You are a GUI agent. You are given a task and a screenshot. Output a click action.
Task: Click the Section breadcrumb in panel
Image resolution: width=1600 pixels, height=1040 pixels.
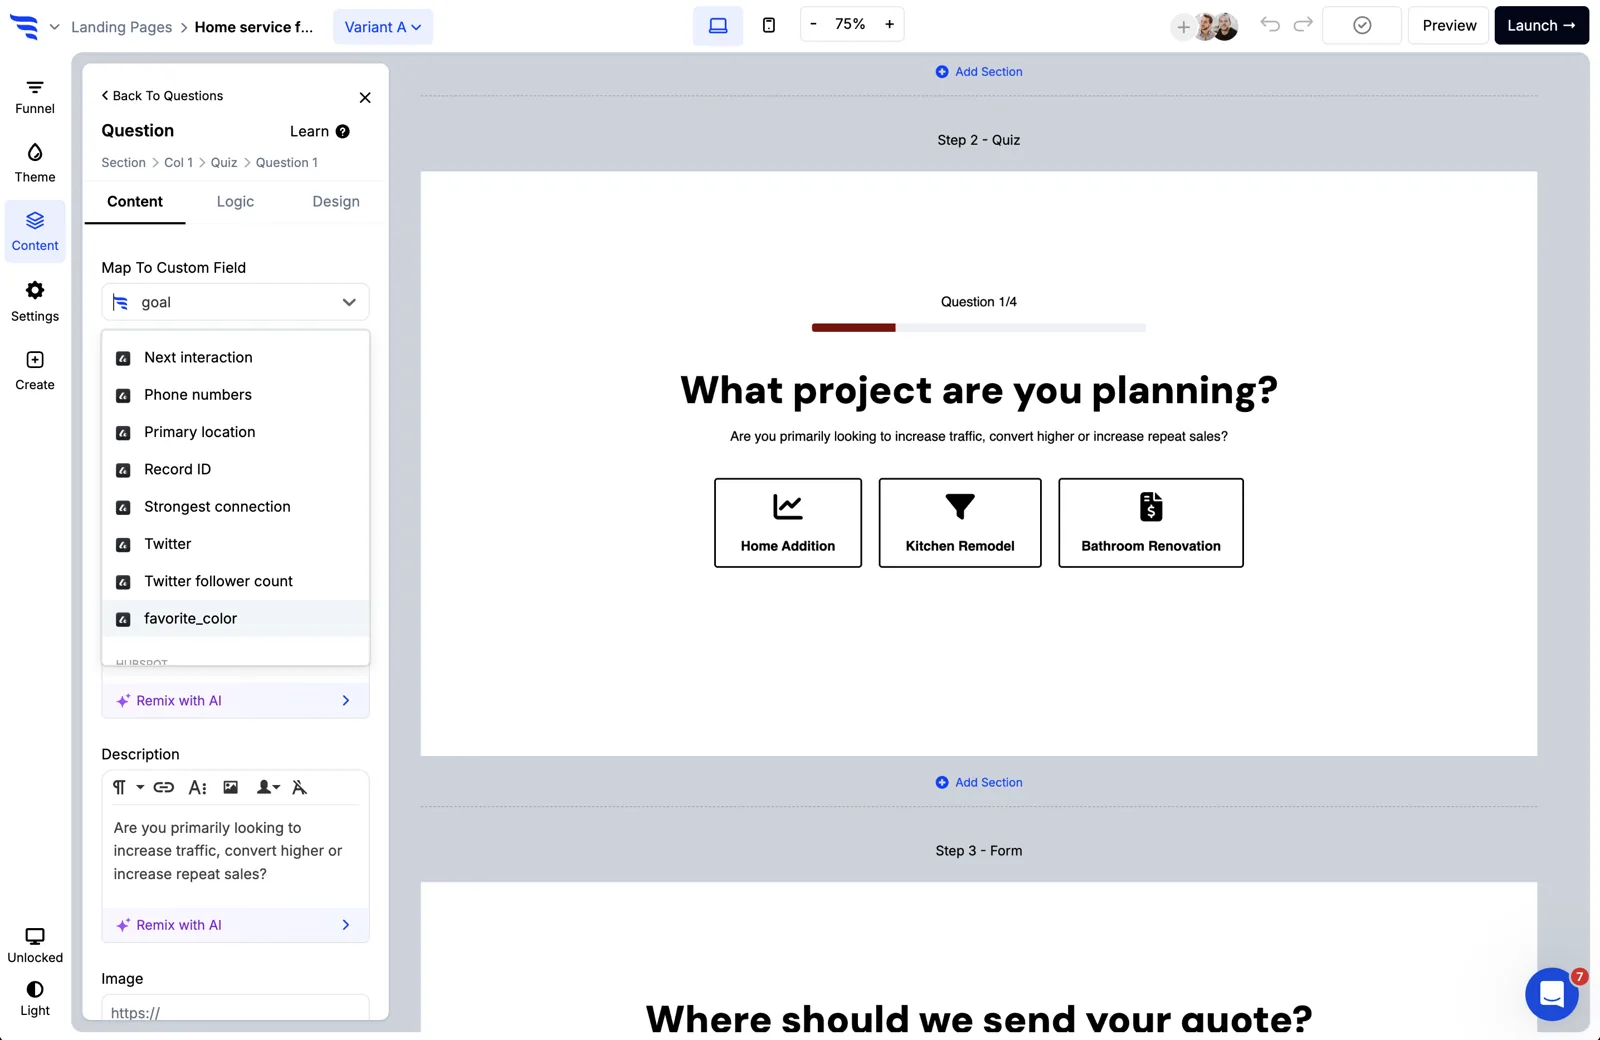click(123, 163)
